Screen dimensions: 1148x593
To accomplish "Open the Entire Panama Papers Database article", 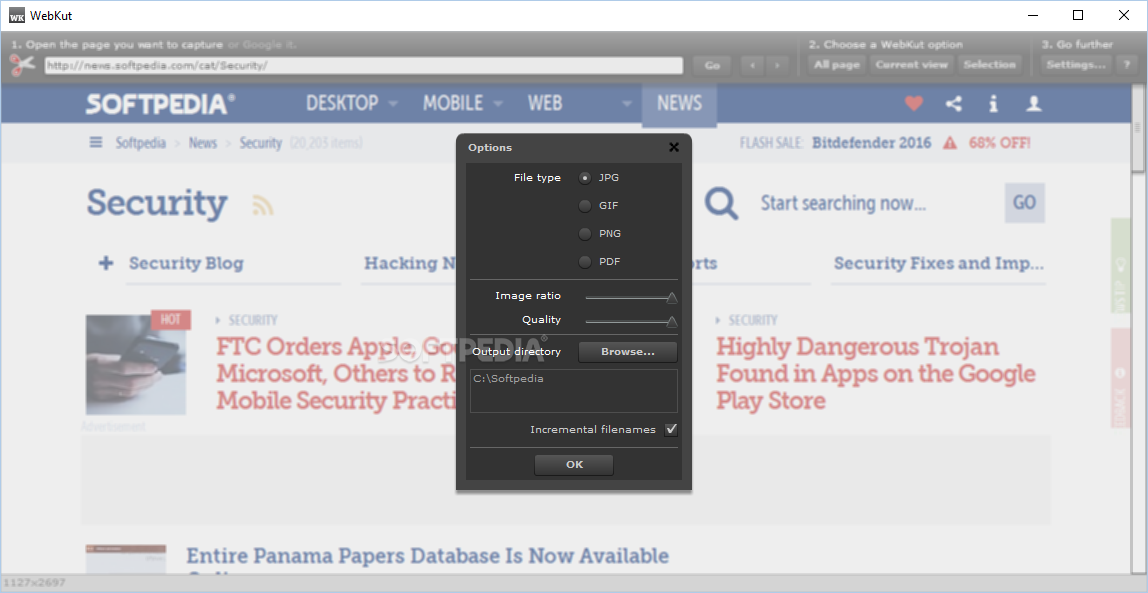I will coord(428,556).
